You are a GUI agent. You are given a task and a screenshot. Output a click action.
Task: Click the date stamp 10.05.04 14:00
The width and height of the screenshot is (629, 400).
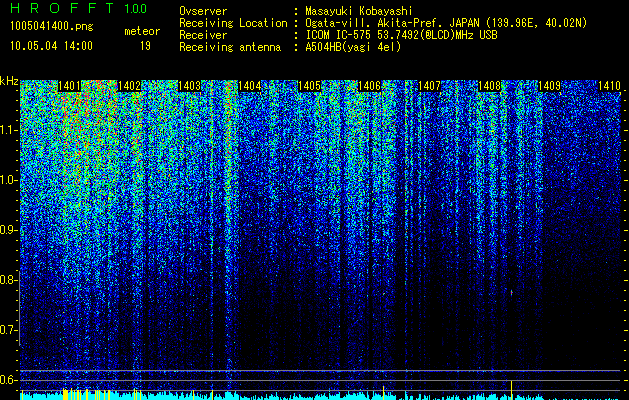point(51,46)
